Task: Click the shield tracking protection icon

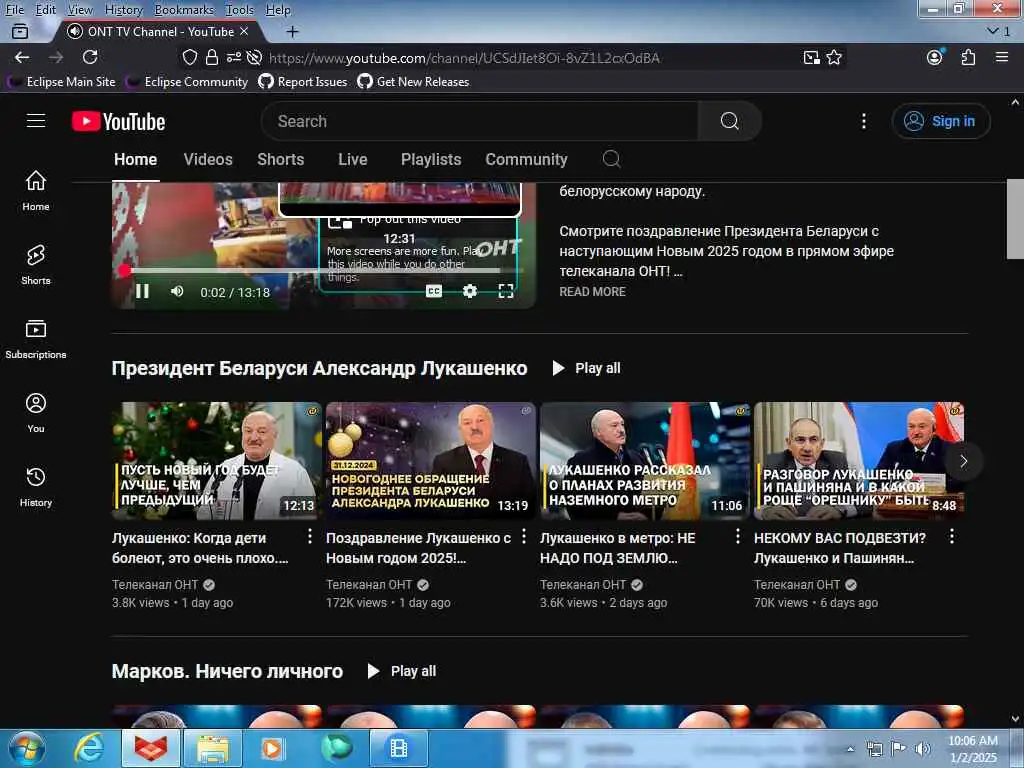Action: (x=189, y=57)
